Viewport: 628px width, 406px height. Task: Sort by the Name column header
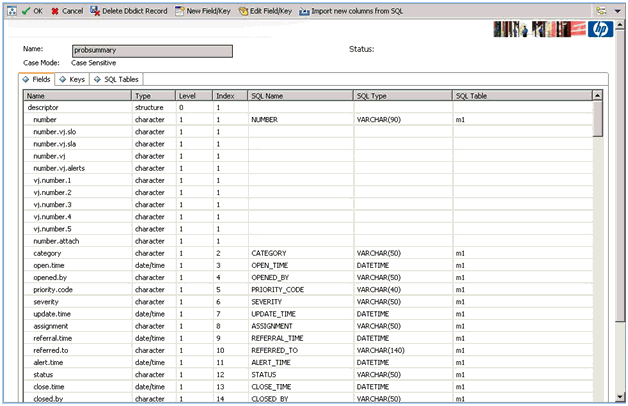pyautogui.click(x=78, y=96)
